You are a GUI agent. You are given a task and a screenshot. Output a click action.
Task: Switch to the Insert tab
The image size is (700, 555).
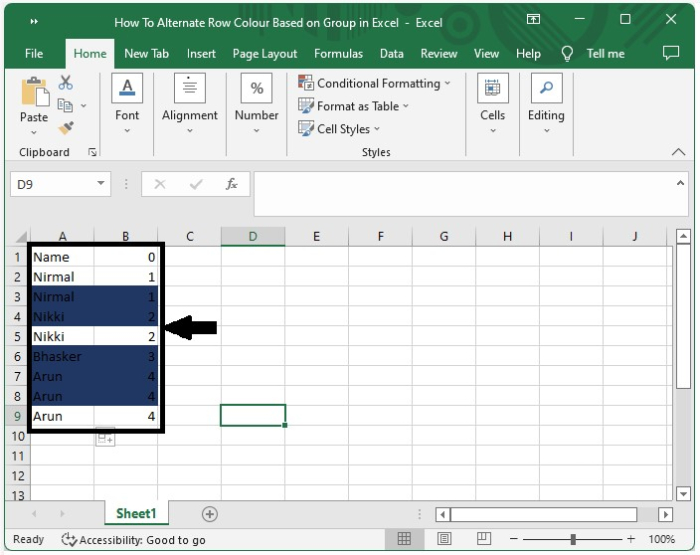click(201, 54)
